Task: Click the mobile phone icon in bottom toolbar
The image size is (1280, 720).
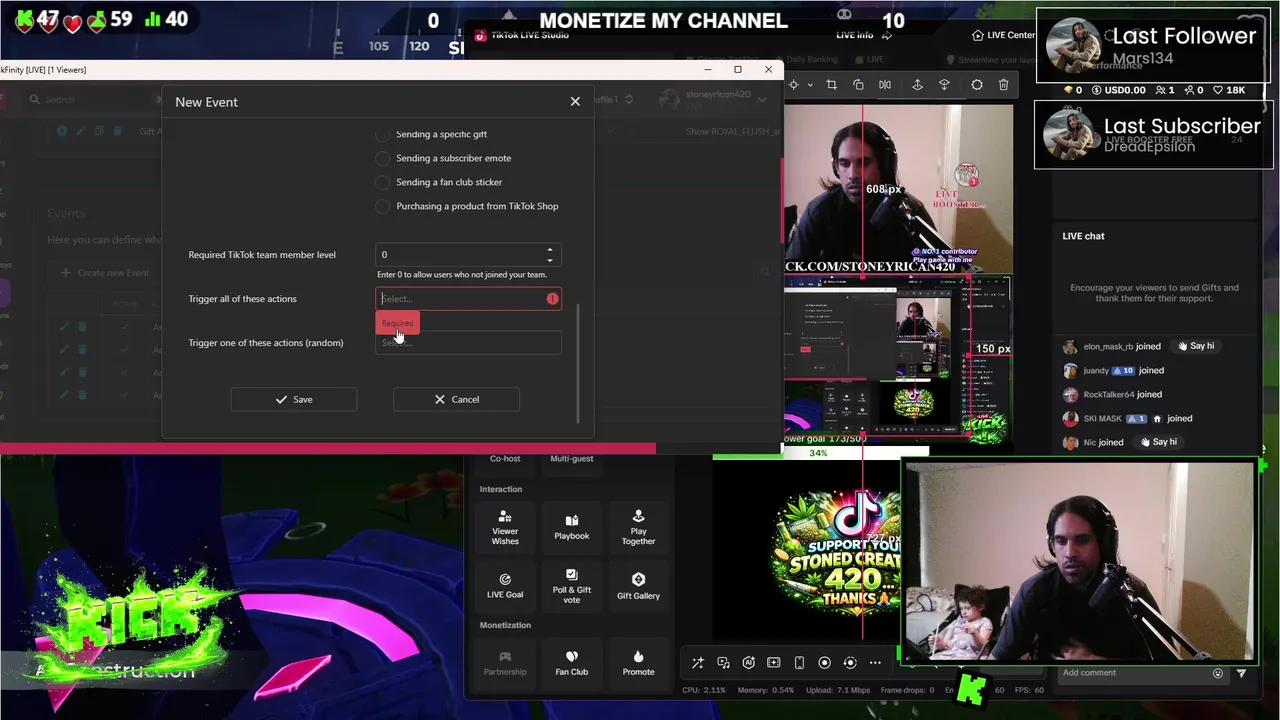Action: pos(799,663)
